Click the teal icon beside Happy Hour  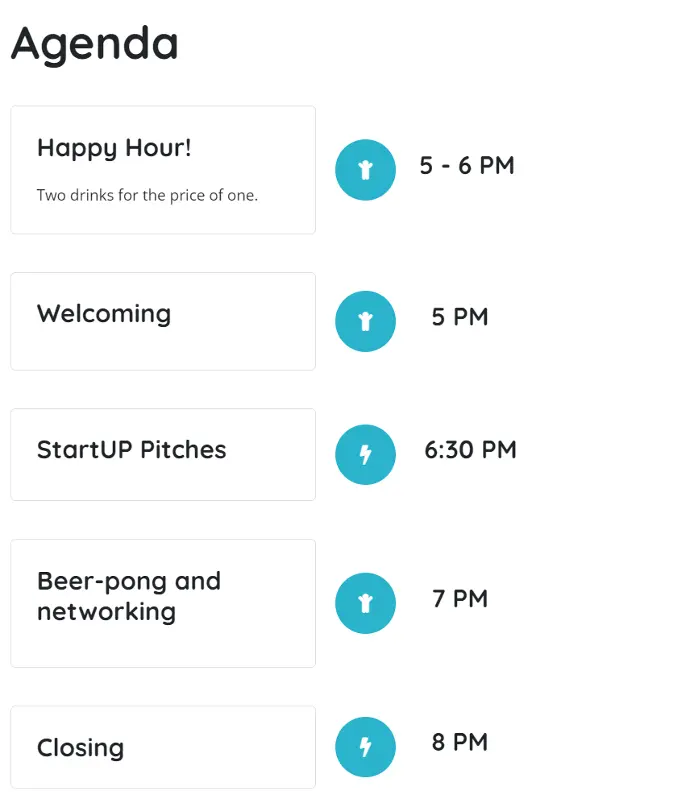(x=365, y=170)
